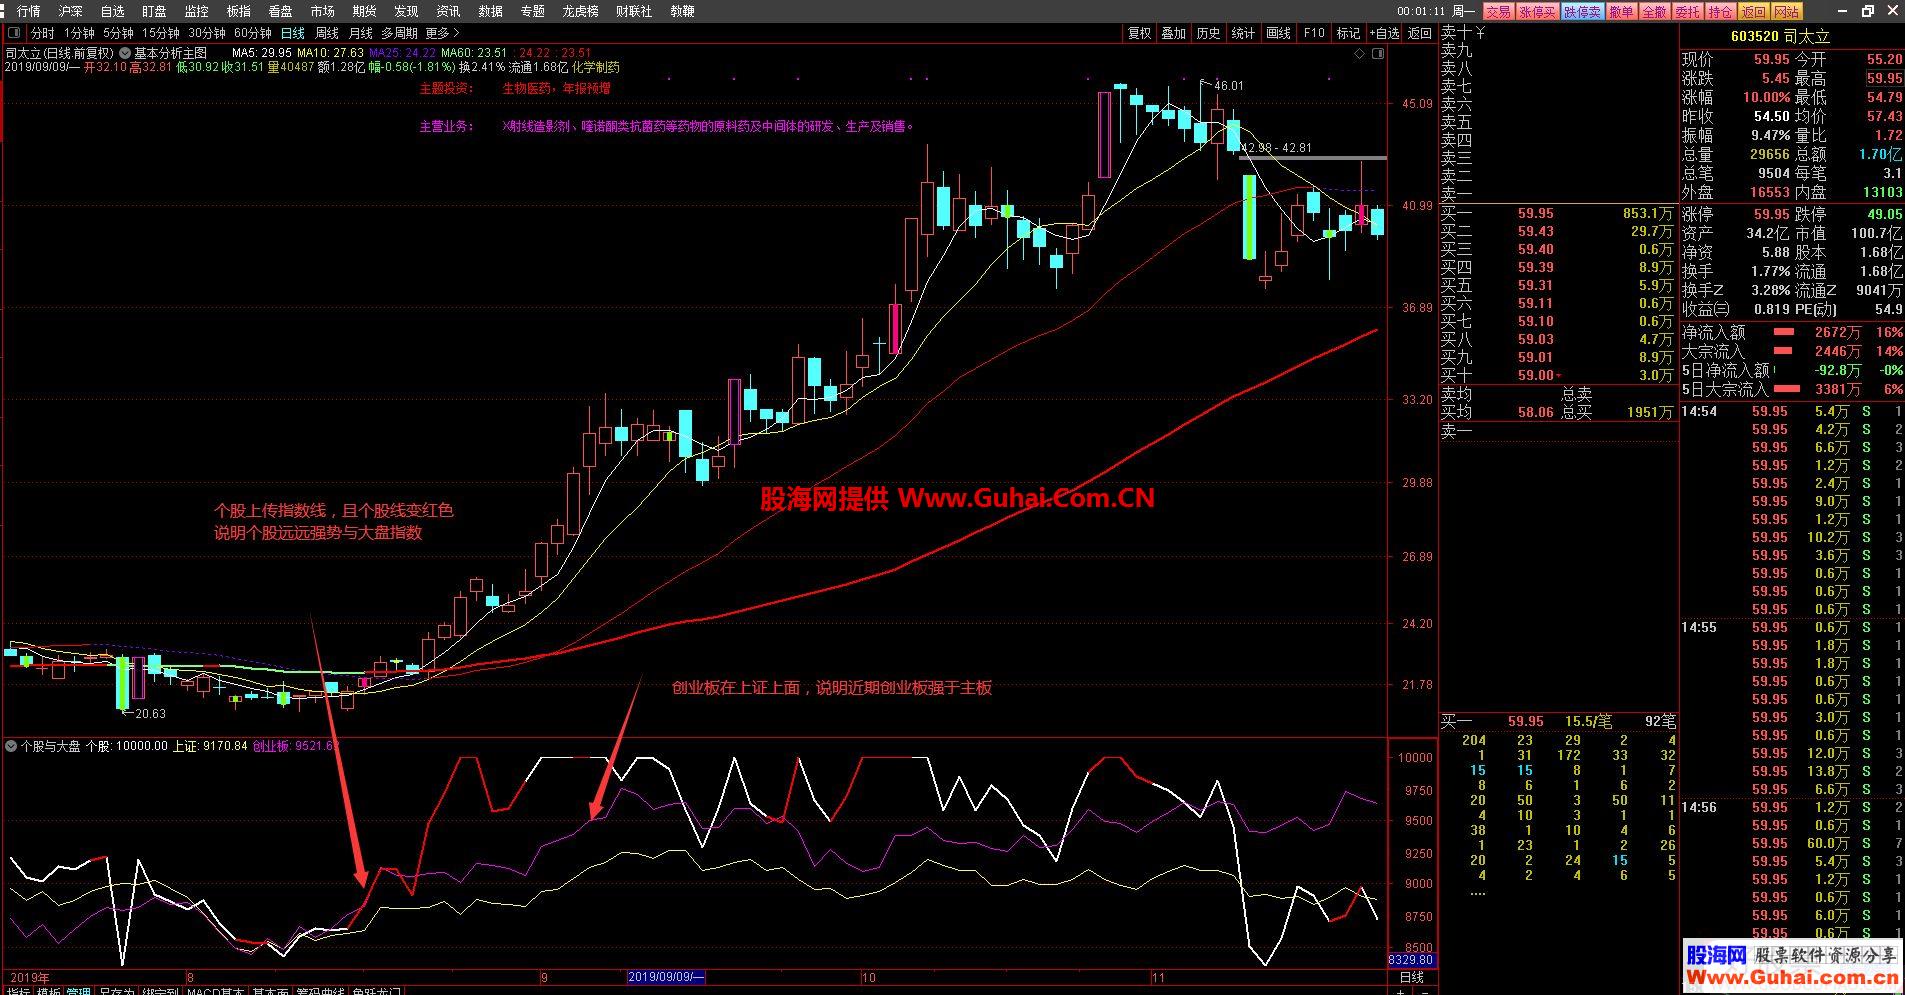Click the 2019/09/09 date marker on timeline
Image resolution: width=1905 pixels, height=995 pixels.
666,977
